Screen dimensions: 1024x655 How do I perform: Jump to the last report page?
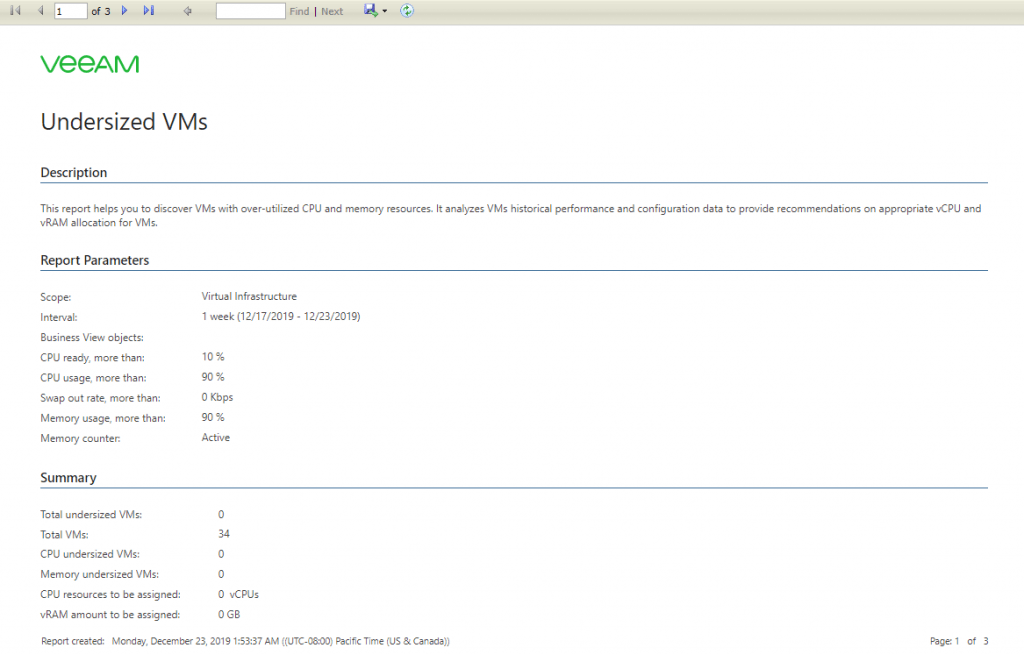click(149, 10)
